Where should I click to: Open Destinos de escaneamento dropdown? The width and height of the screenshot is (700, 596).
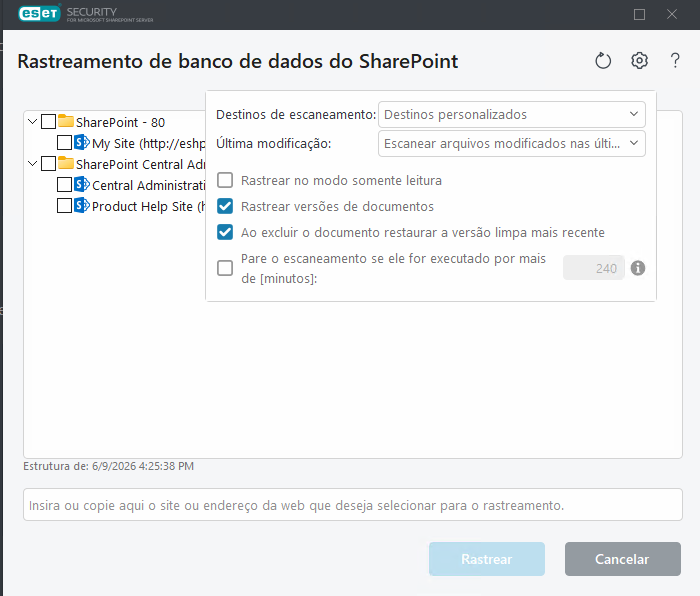512,115
